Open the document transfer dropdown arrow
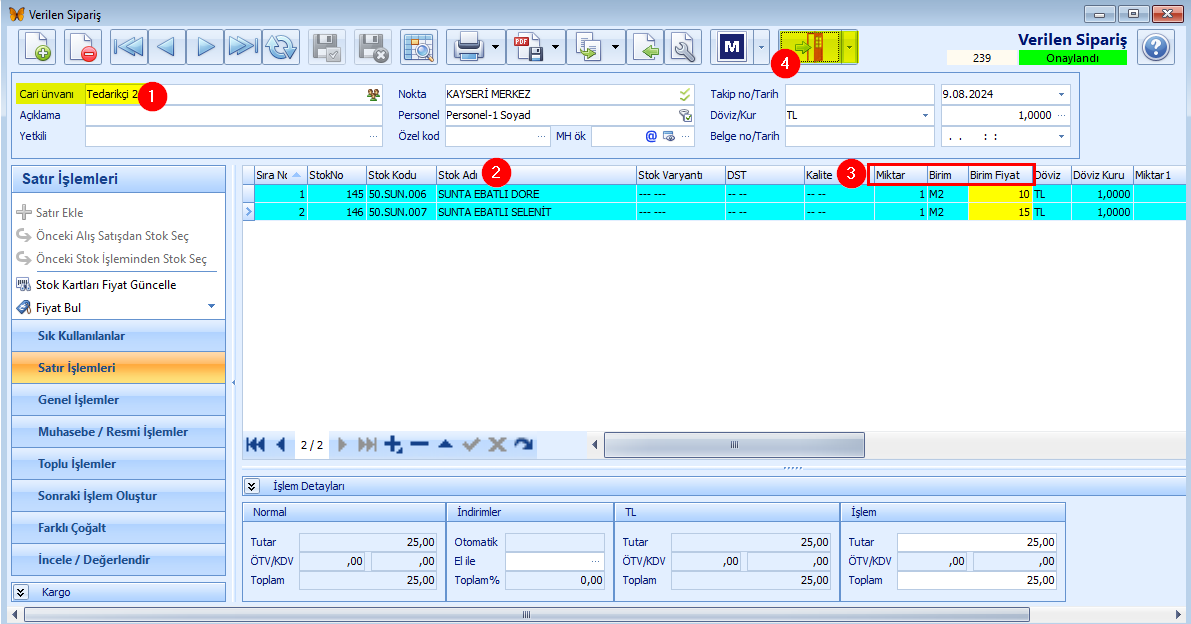 (x=615, y=47)
